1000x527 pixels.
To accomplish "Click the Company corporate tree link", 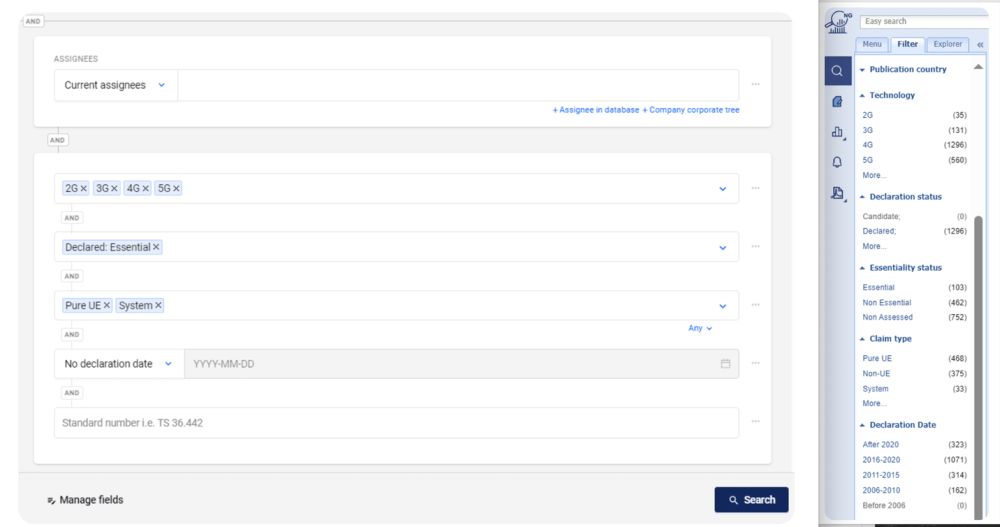I will tap(691, 110).
